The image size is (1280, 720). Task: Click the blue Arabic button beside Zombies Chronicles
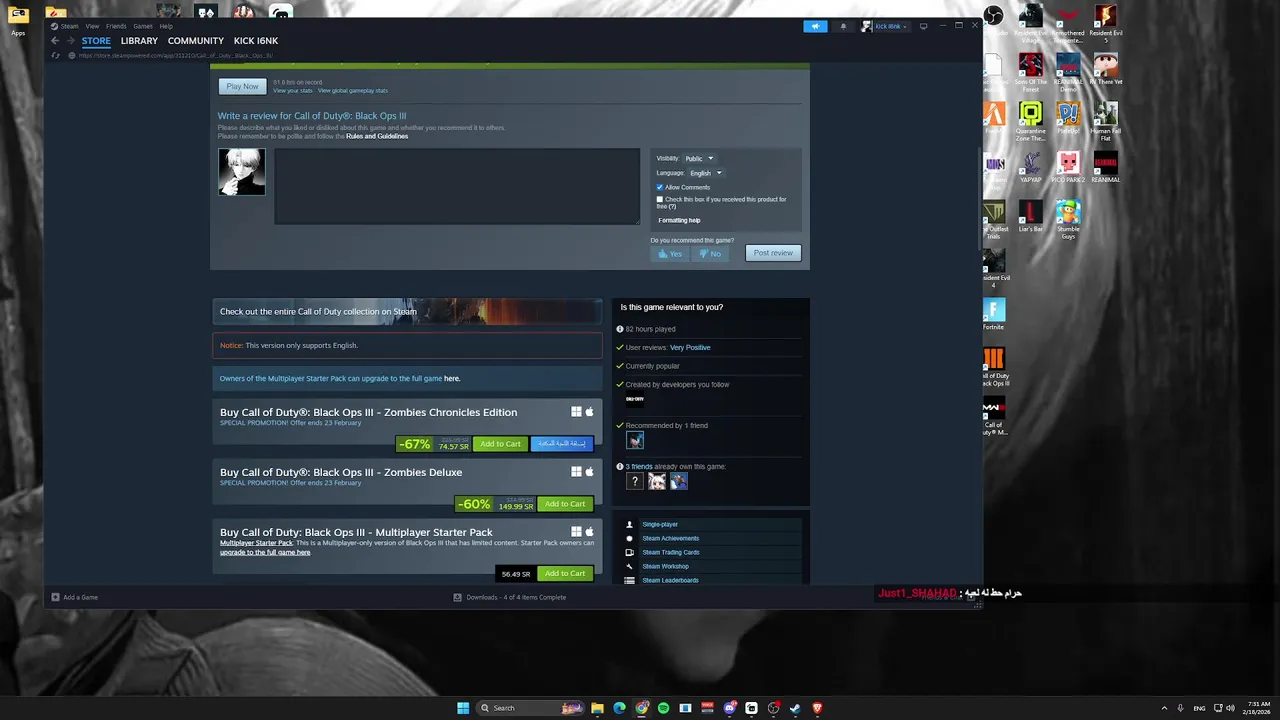tap(562, 444)
